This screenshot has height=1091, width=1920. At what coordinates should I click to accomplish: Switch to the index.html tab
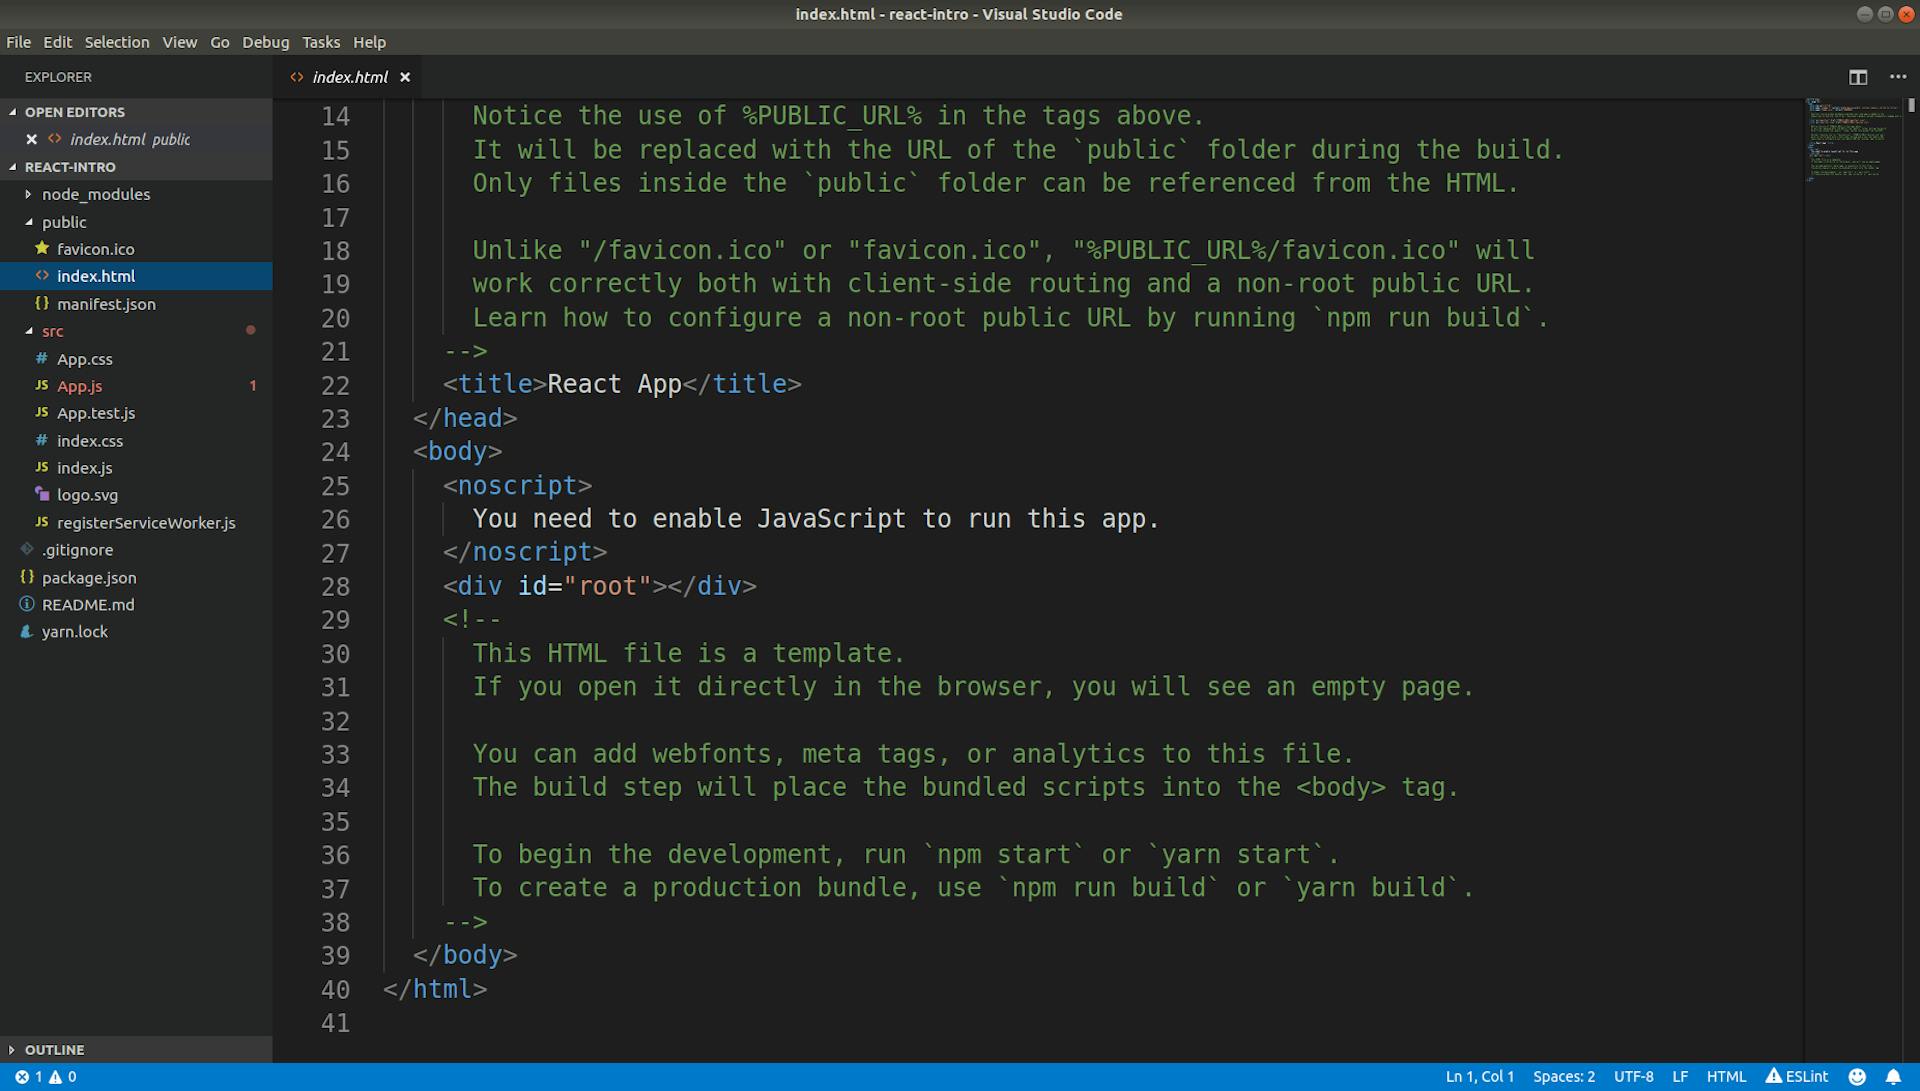(x=349, y=77)
